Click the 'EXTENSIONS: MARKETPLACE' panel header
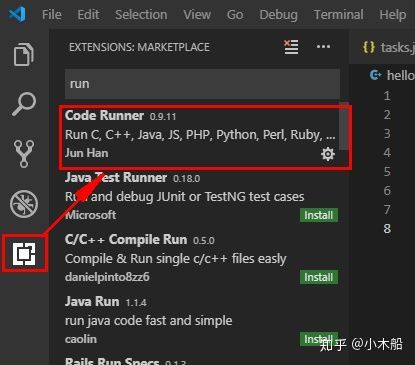This screenshot has width=415, height=365. (139, 47)
